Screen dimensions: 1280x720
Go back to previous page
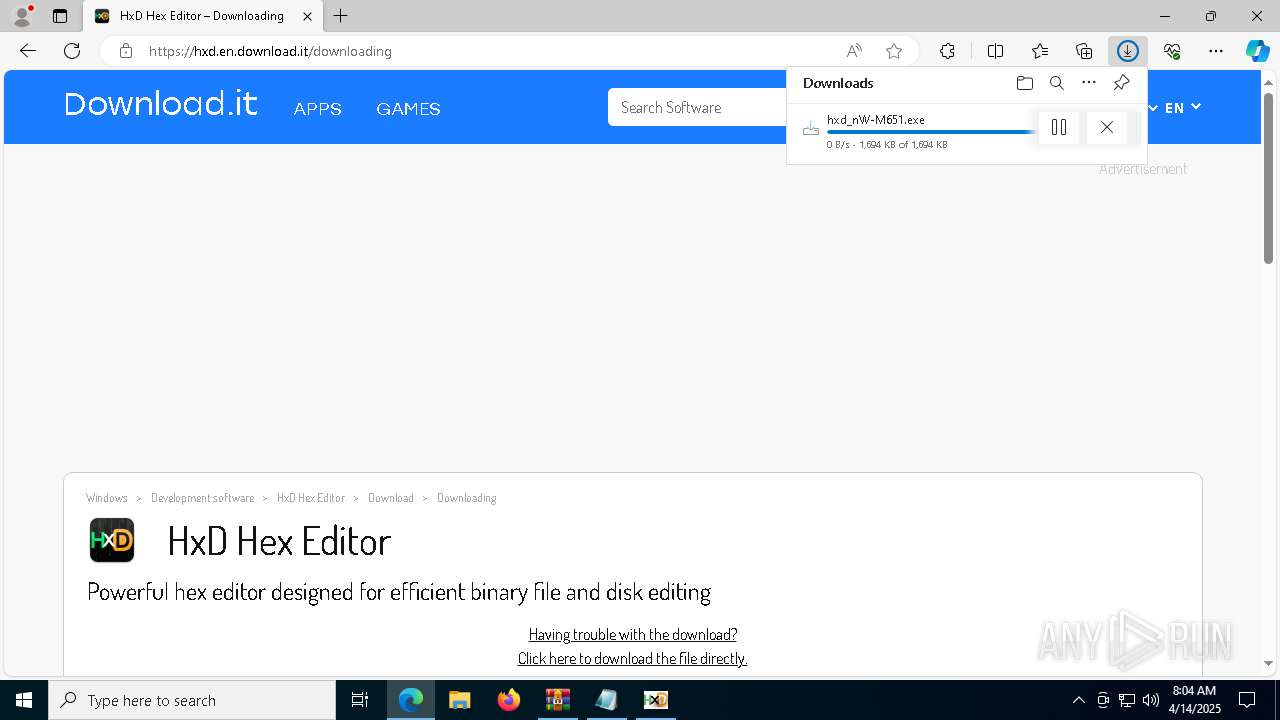(28, 51)
